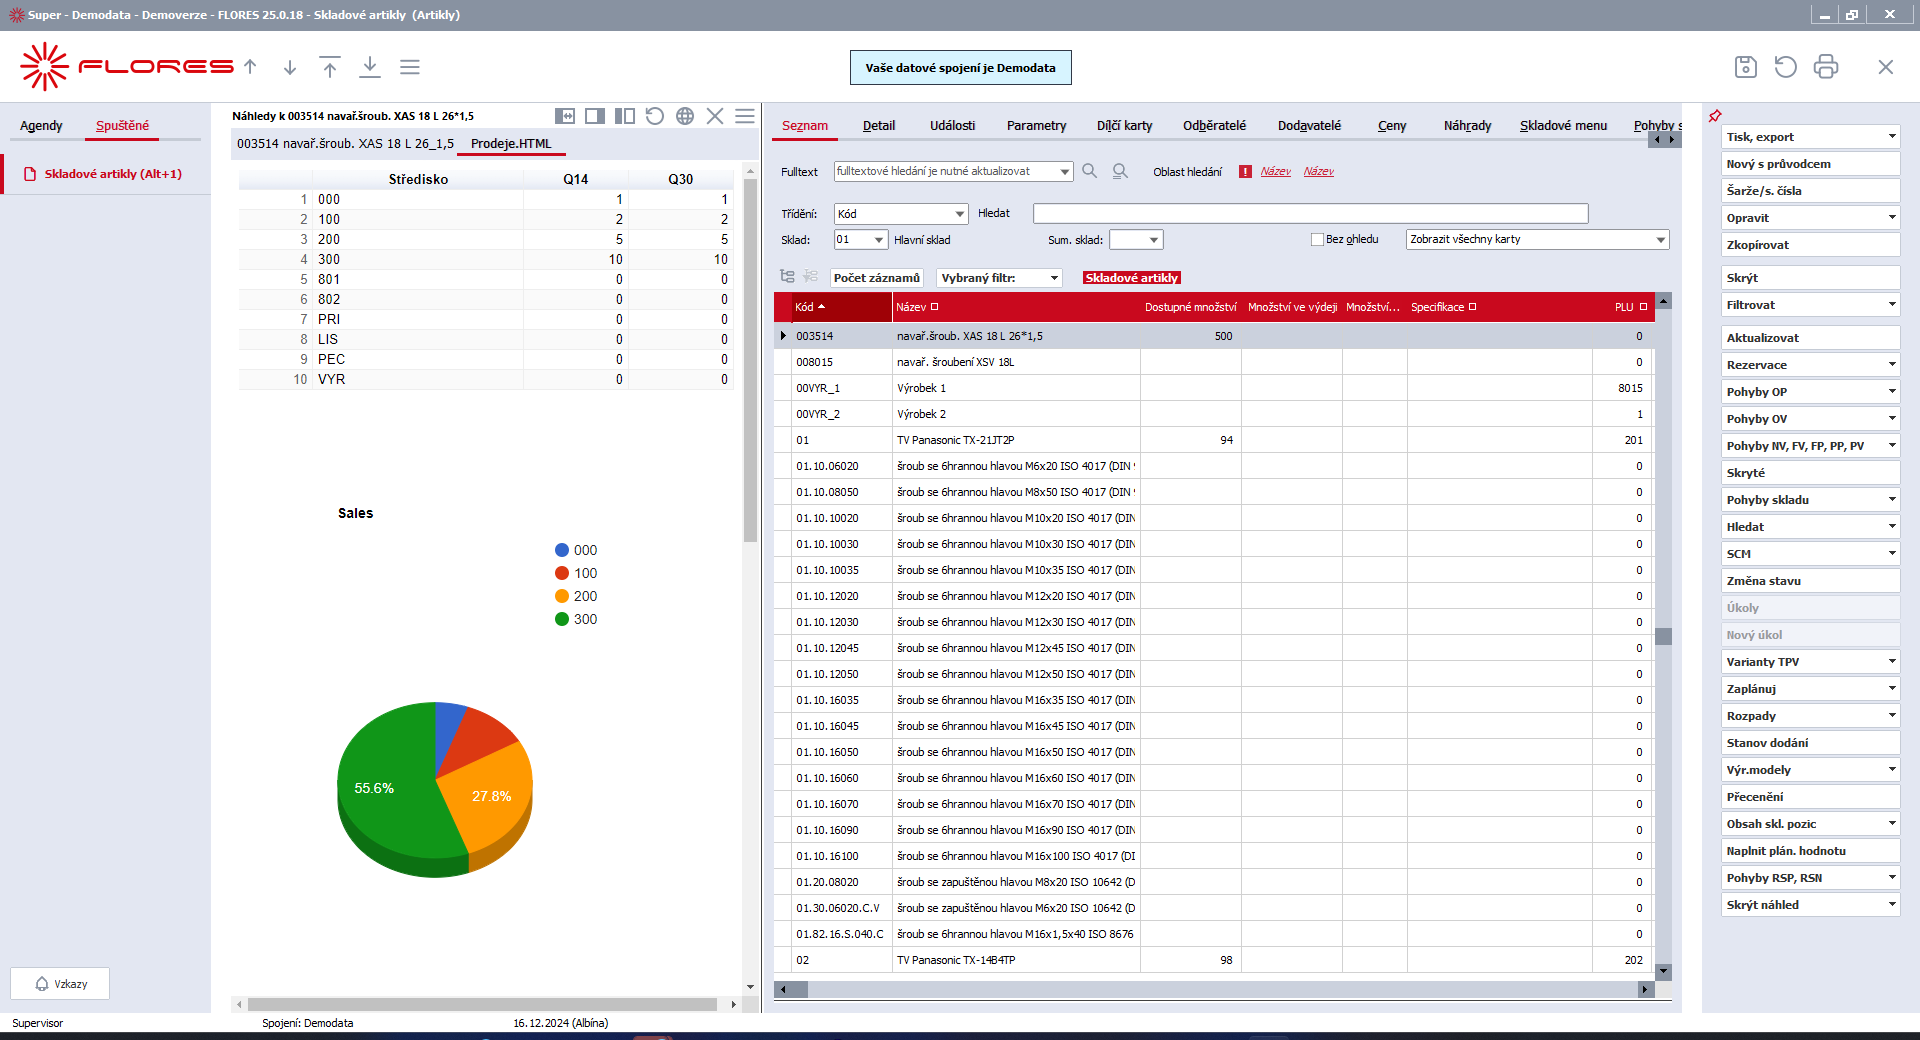Click the green 300 legend swatch
This screenshot has height=1040, width=1920.
(x=562, y=619)
